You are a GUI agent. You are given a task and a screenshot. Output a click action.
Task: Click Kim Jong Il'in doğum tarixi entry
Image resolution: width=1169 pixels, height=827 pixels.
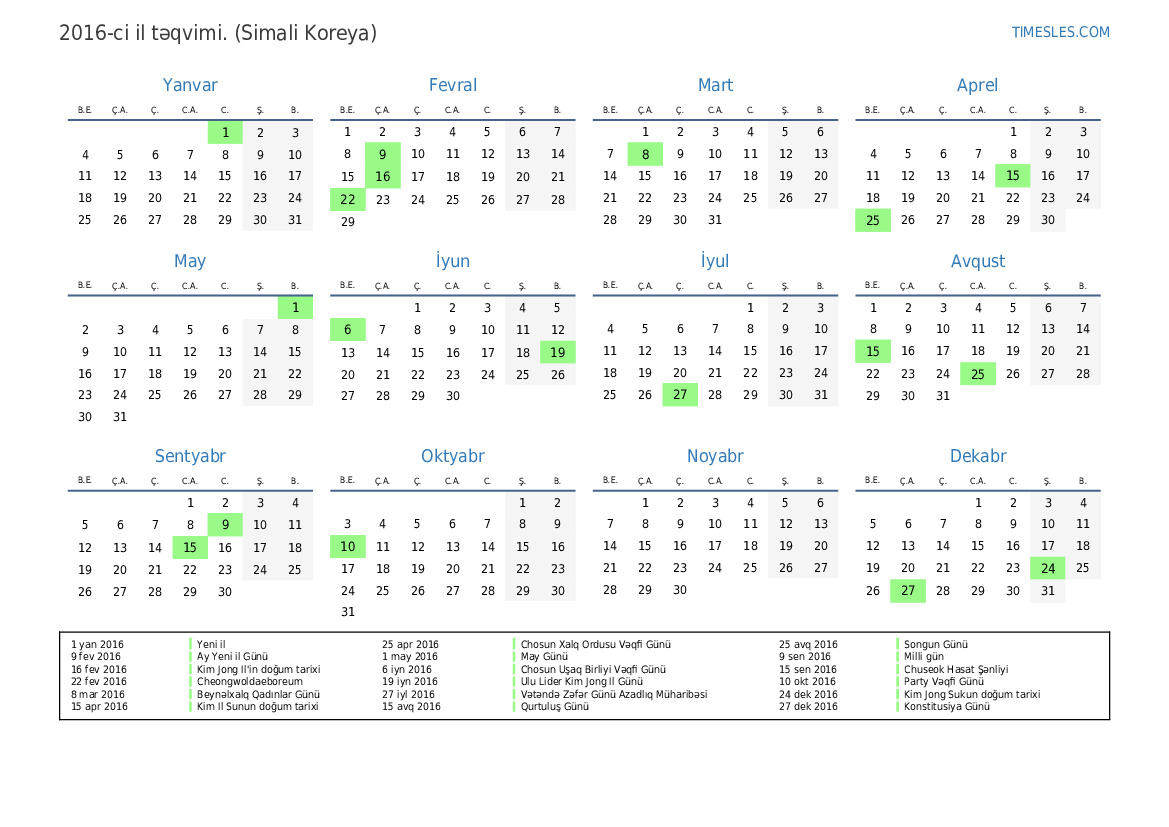click(x=258, y=670)
